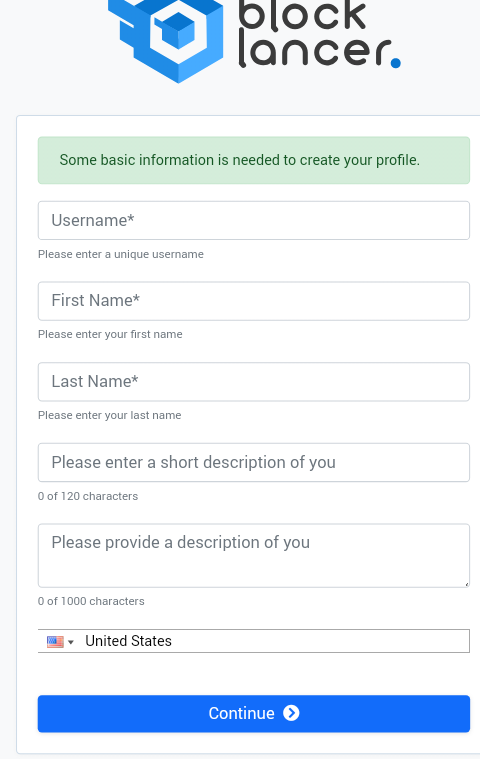
Task: Click the United States flag icon
Action: (55, 642)
